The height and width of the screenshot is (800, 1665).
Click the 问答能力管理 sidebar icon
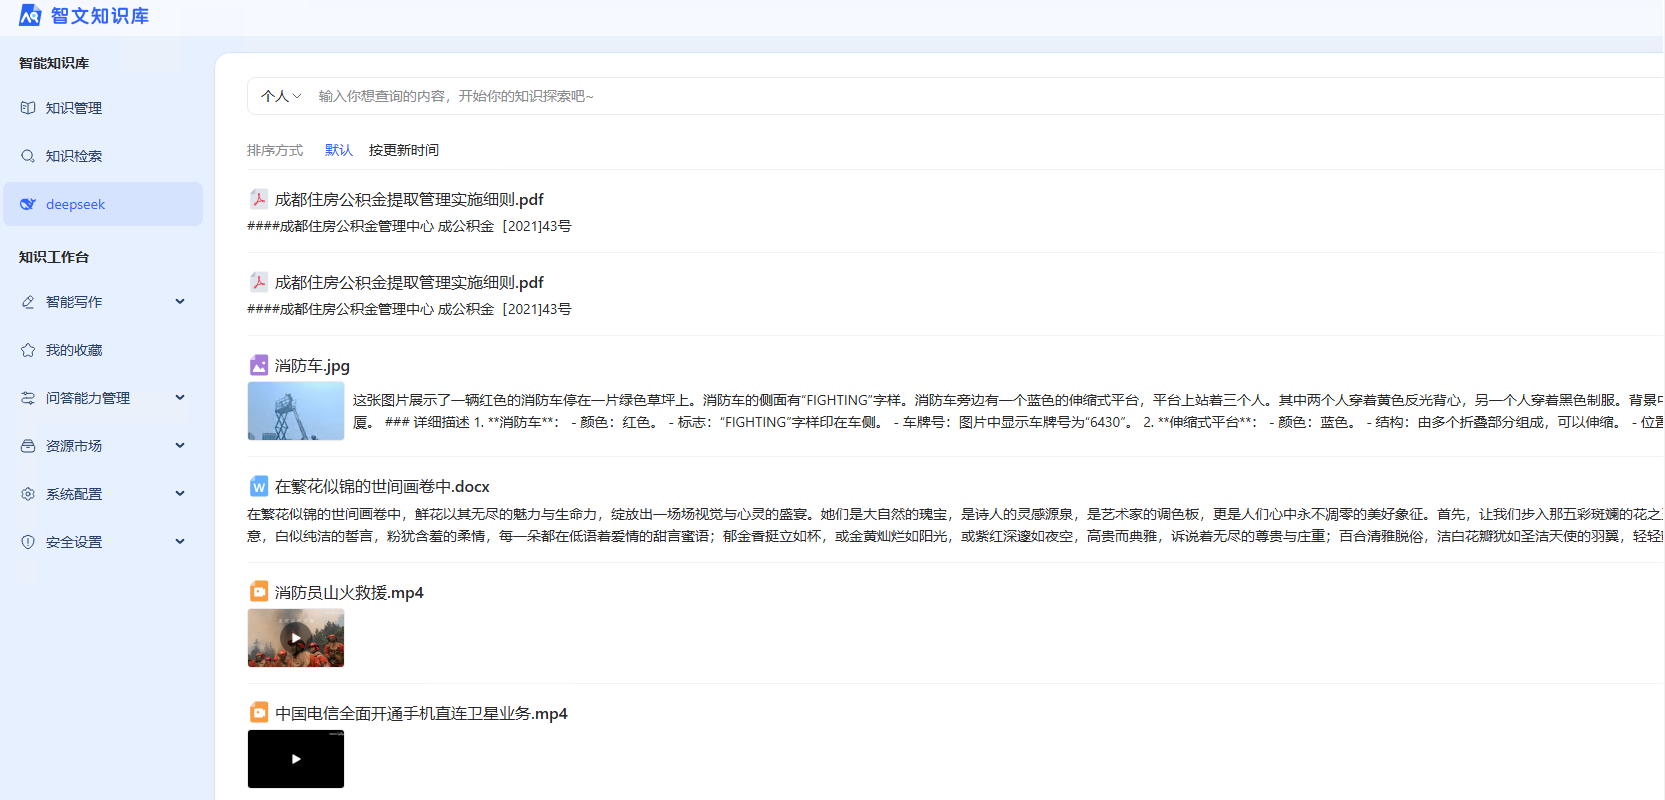point(28,398)
